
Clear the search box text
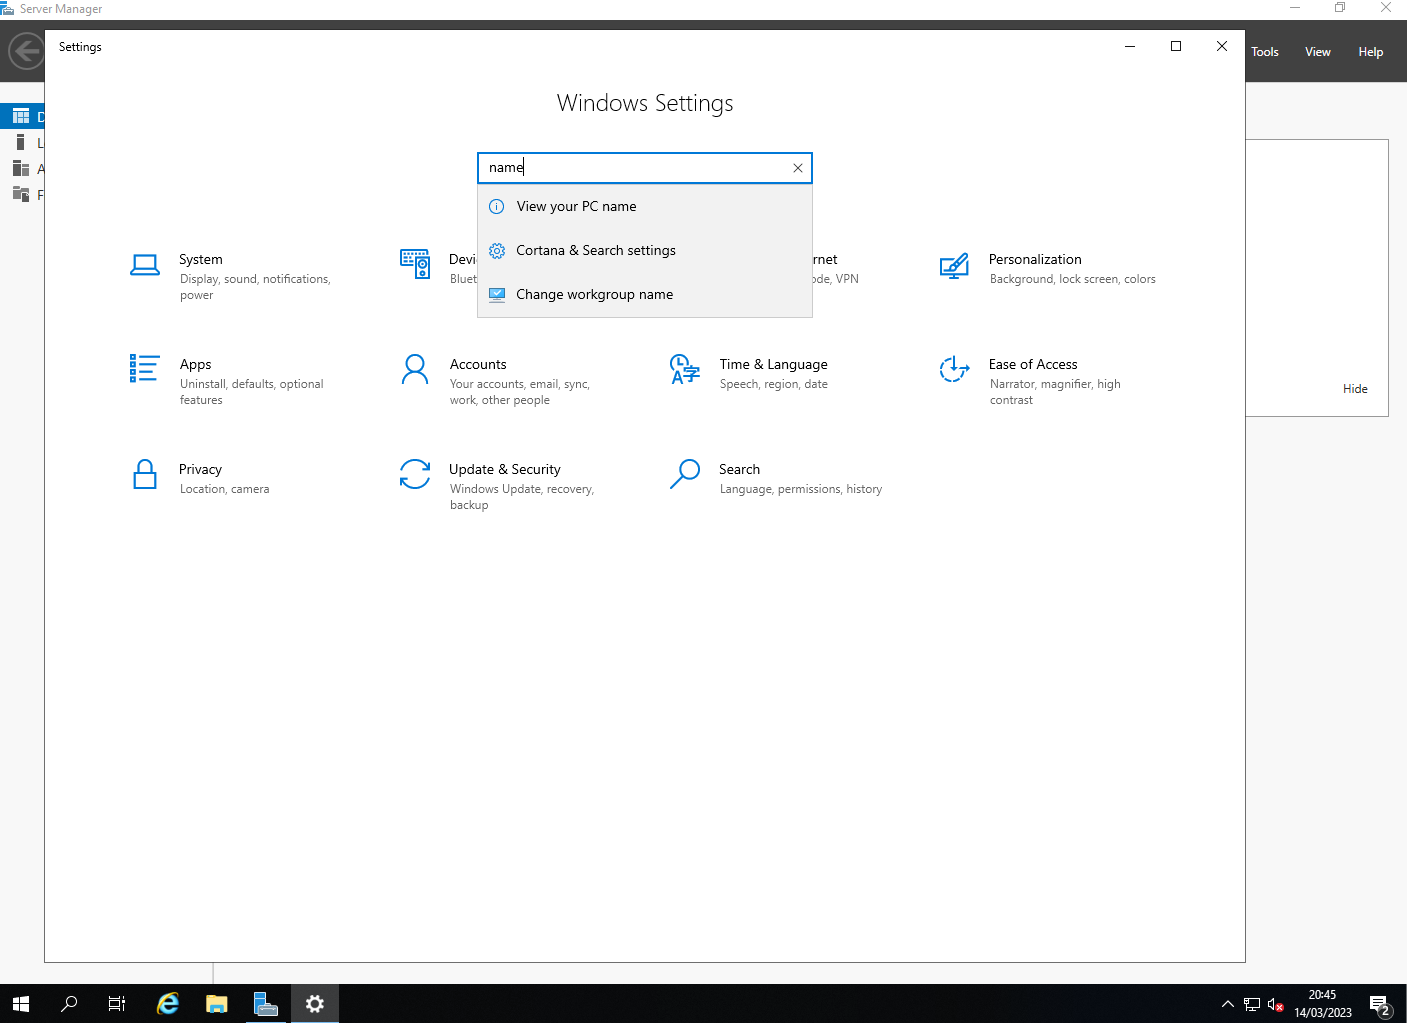click(x=798, y=168)
